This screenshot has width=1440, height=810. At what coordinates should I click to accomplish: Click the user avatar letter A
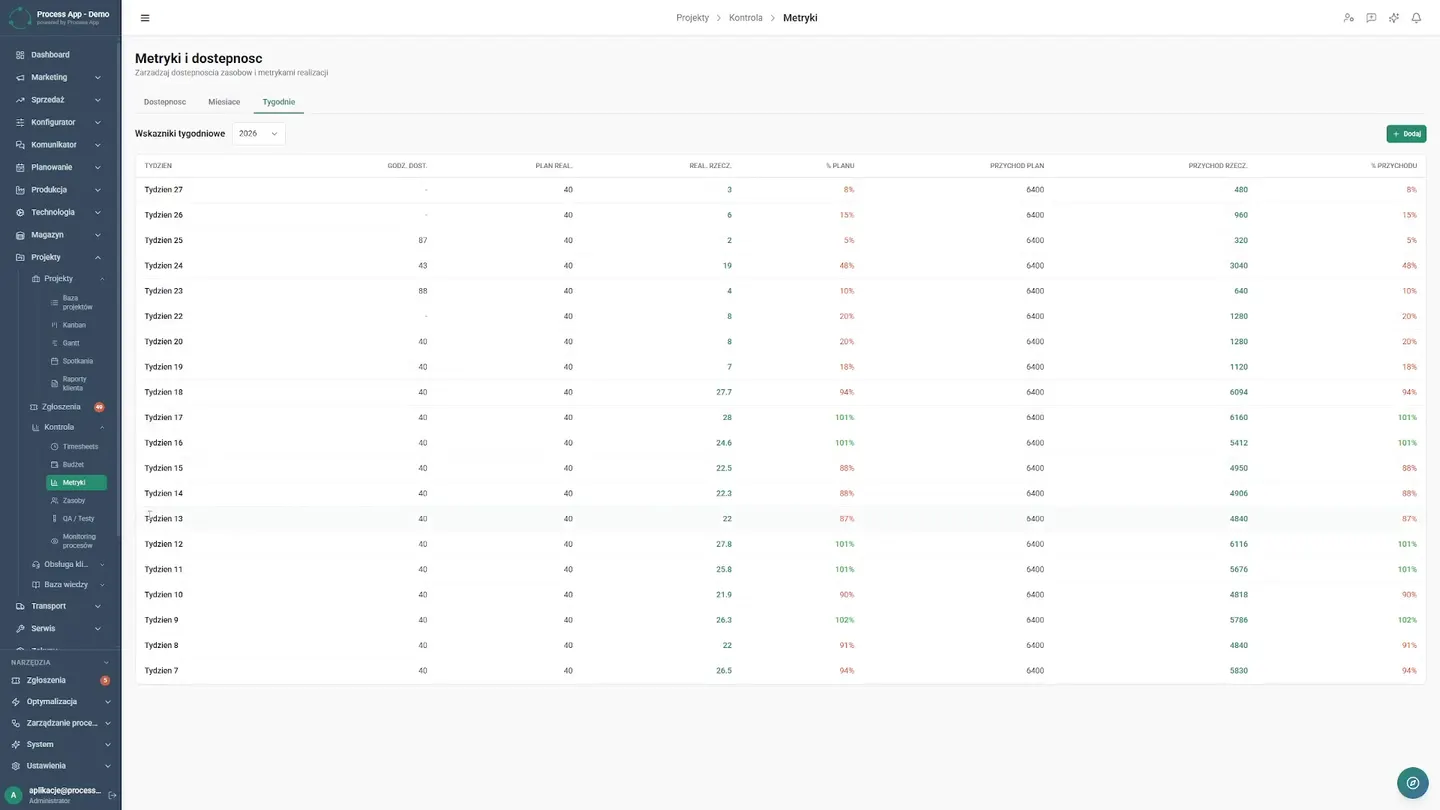(14, 795)
